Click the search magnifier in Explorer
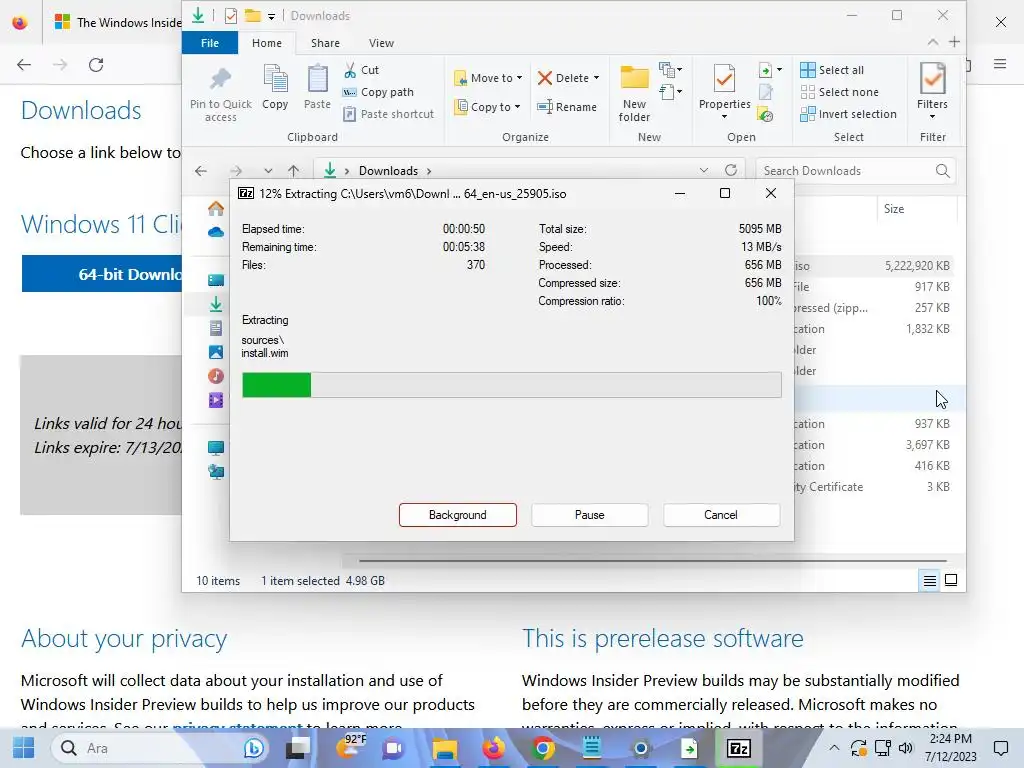This screenshot has height=768, width=1024. click(x=942, y=170)
